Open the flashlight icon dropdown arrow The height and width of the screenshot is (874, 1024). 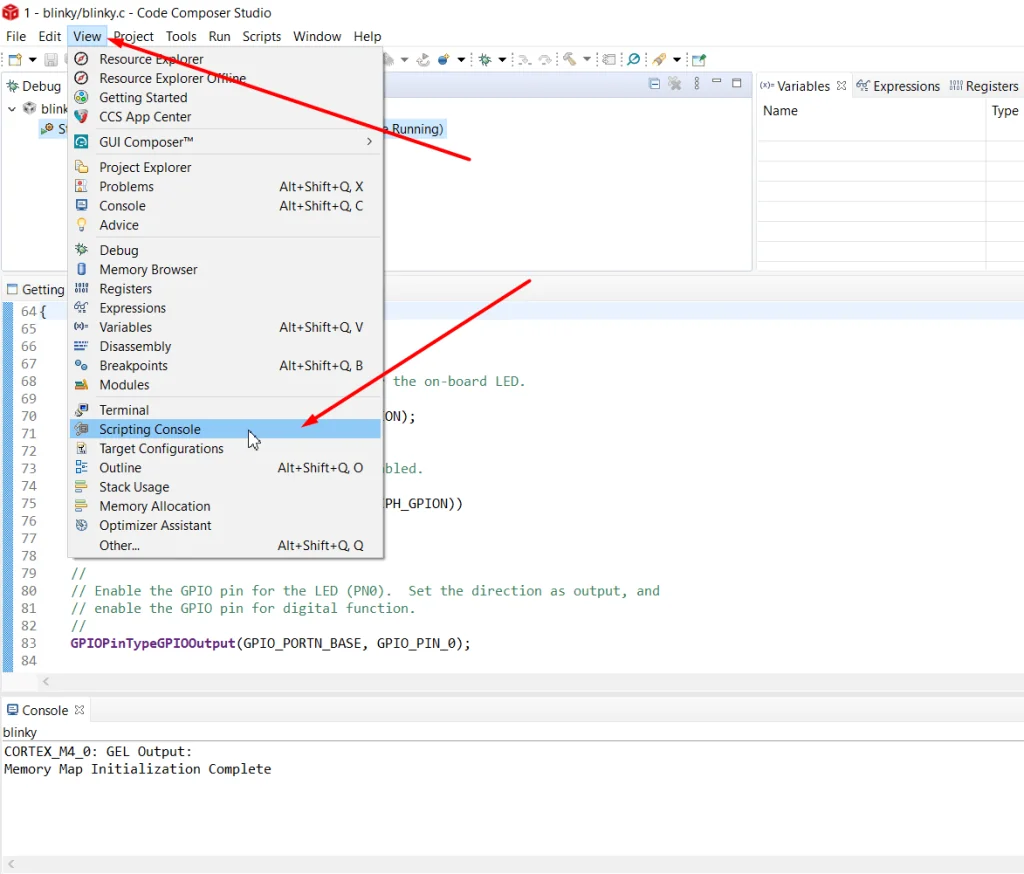click(x=677, y=59)
